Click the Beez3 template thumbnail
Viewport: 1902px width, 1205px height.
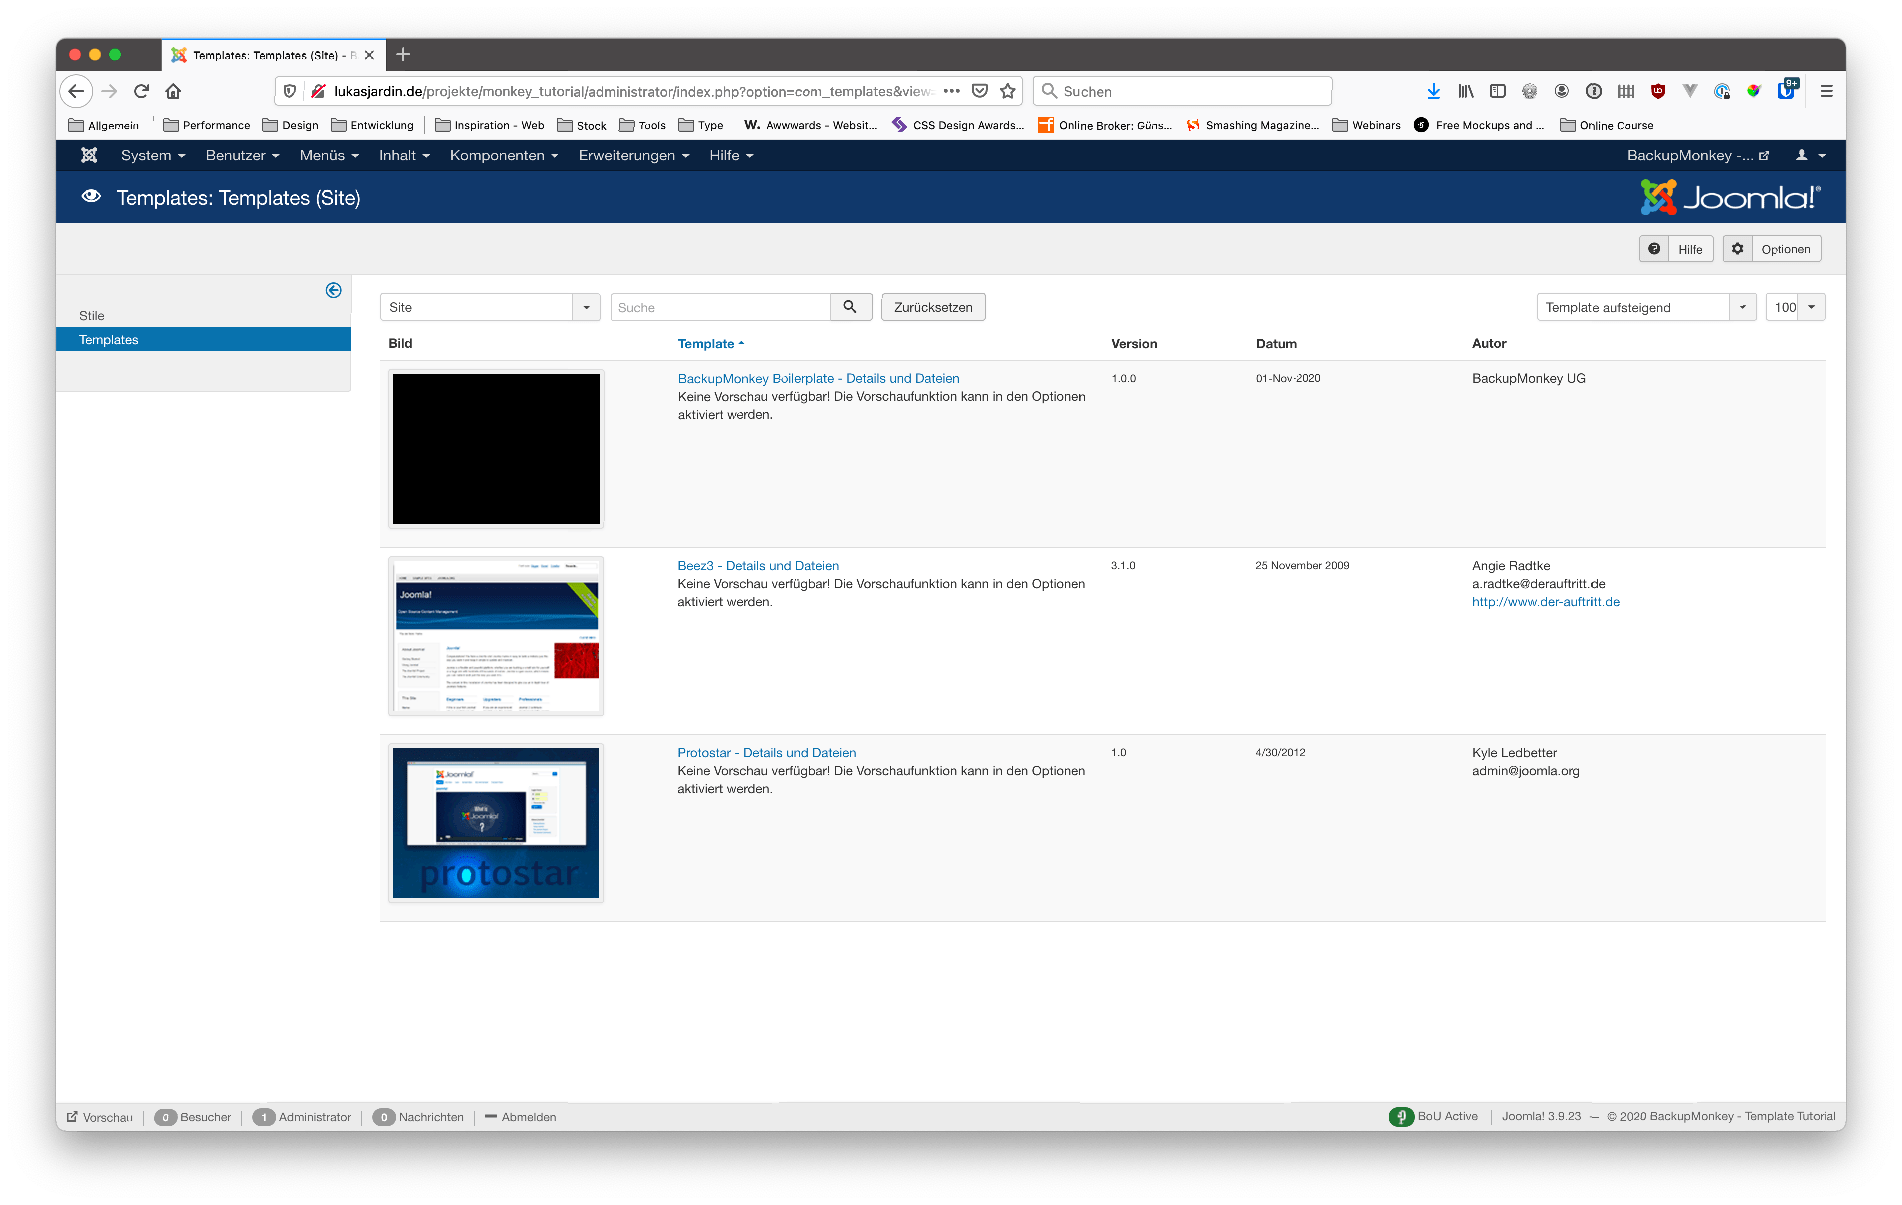tap(496, 636)
